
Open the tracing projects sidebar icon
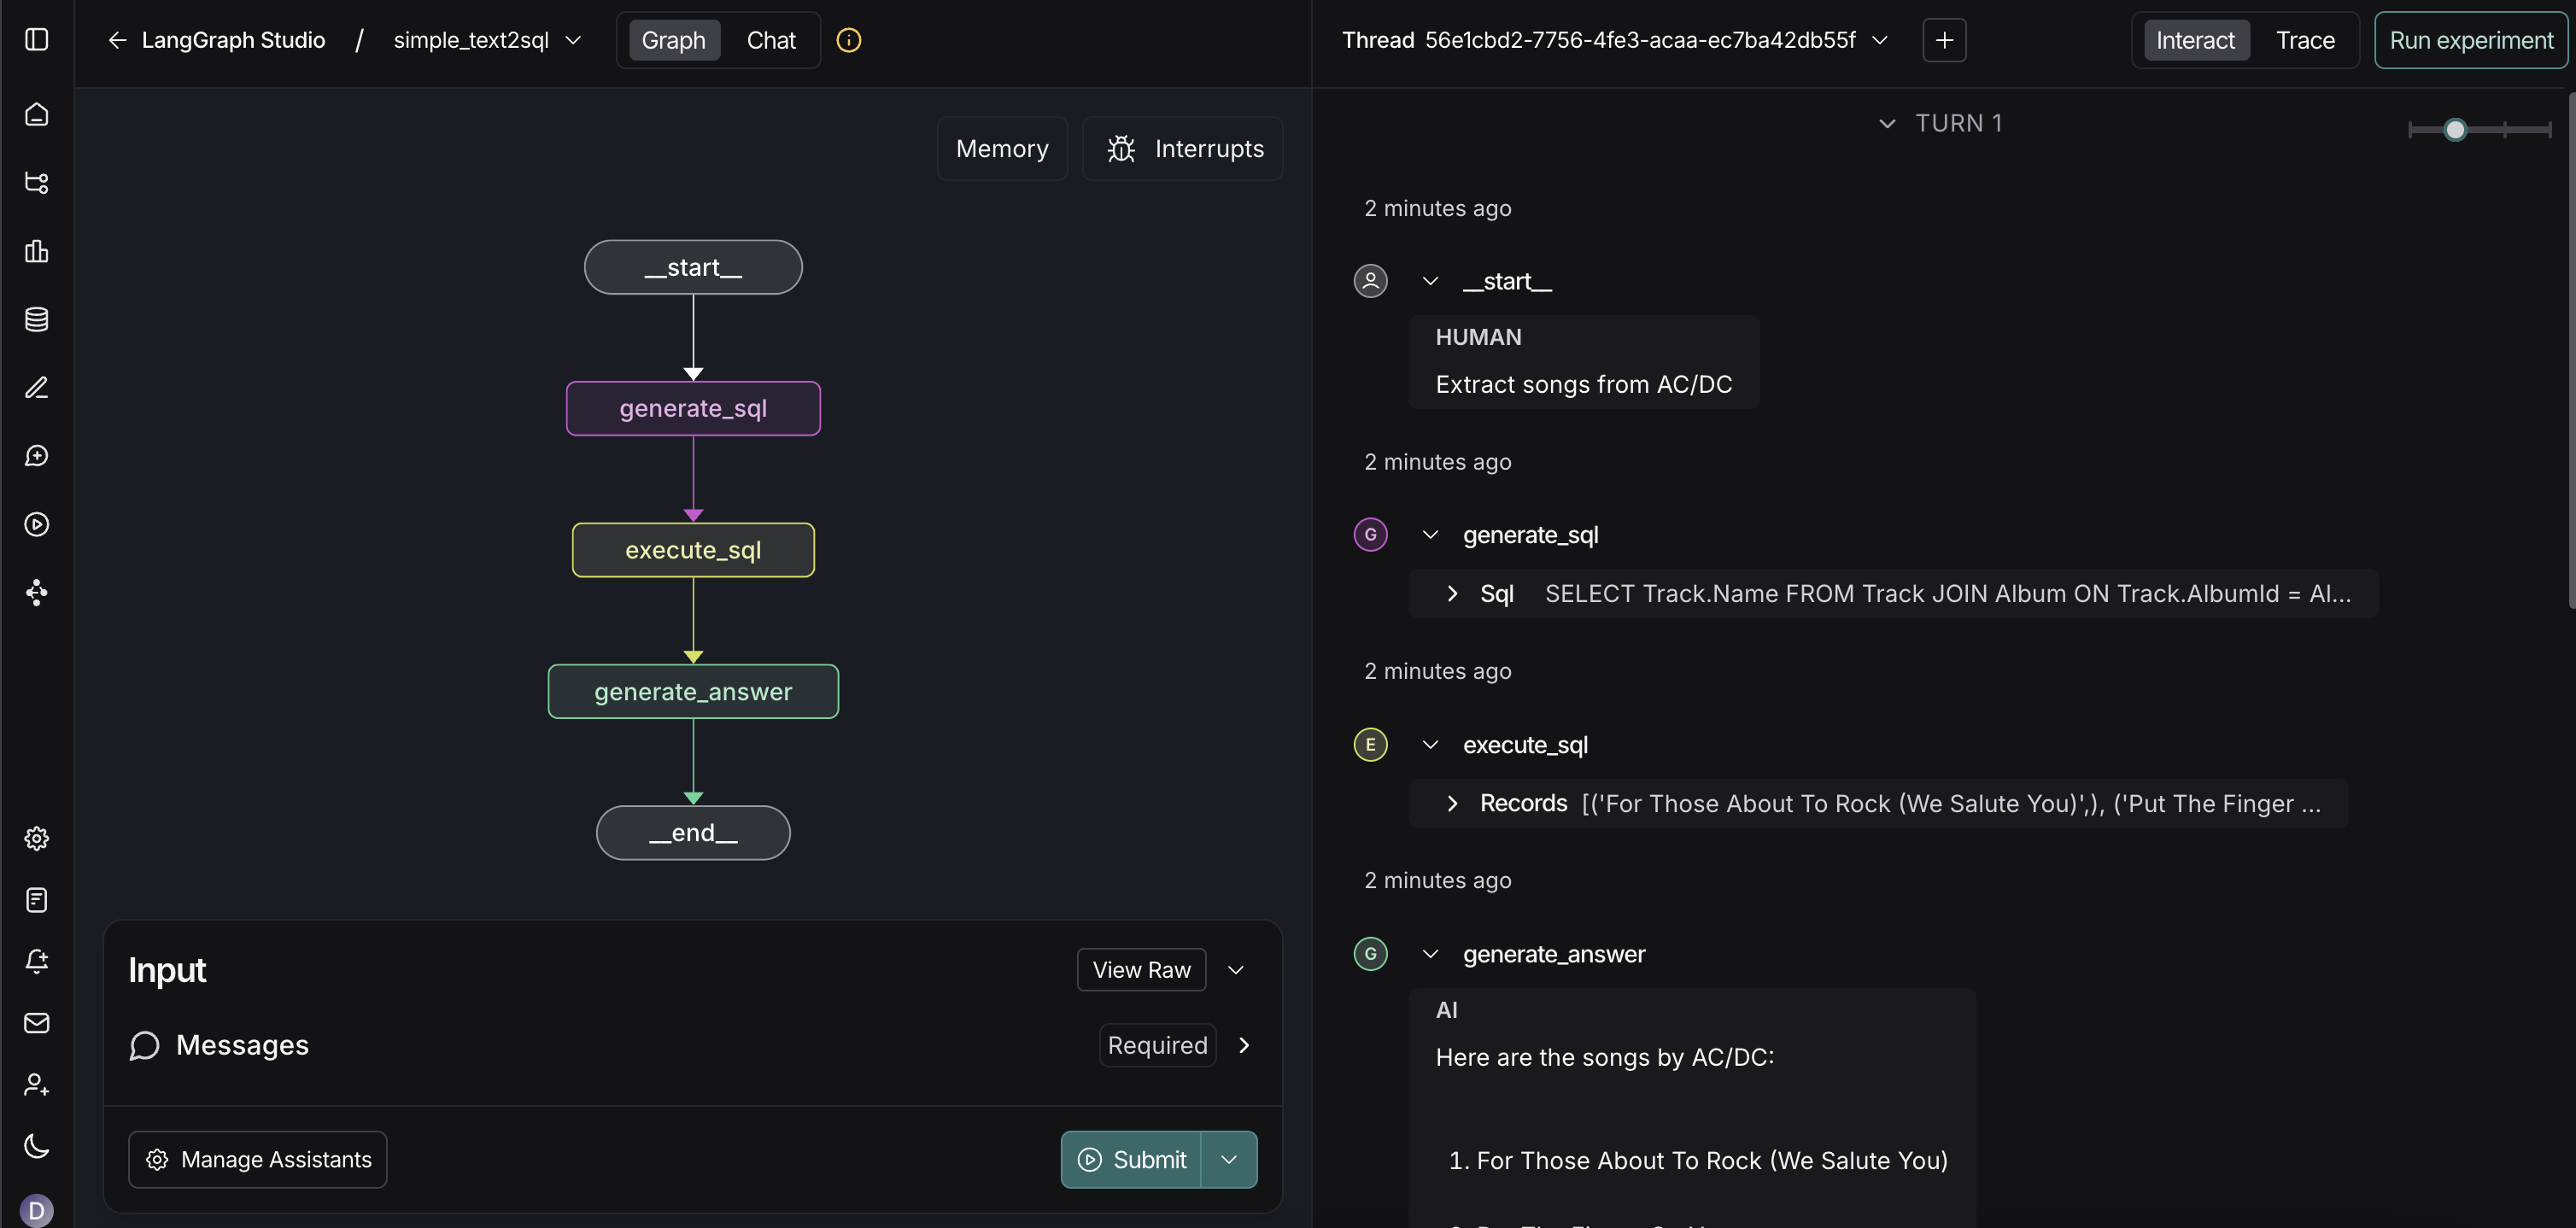tap(37, 182)
